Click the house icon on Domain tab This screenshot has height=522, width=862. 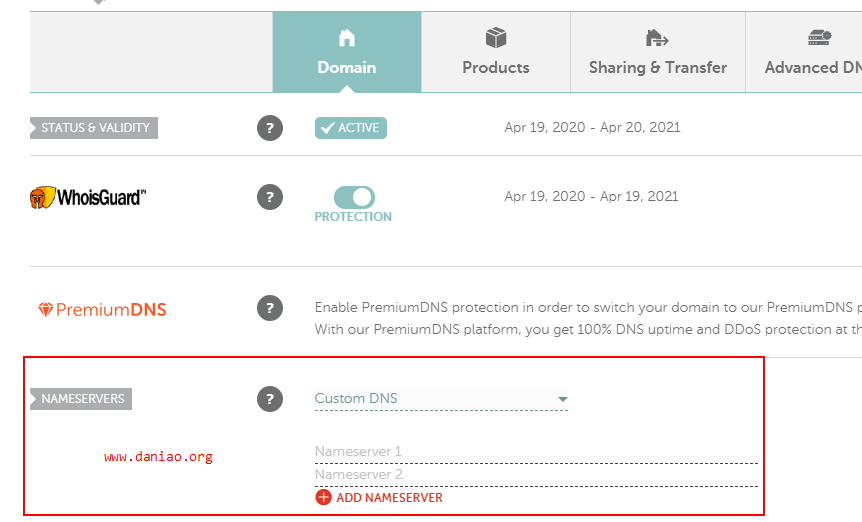point(347,38)
